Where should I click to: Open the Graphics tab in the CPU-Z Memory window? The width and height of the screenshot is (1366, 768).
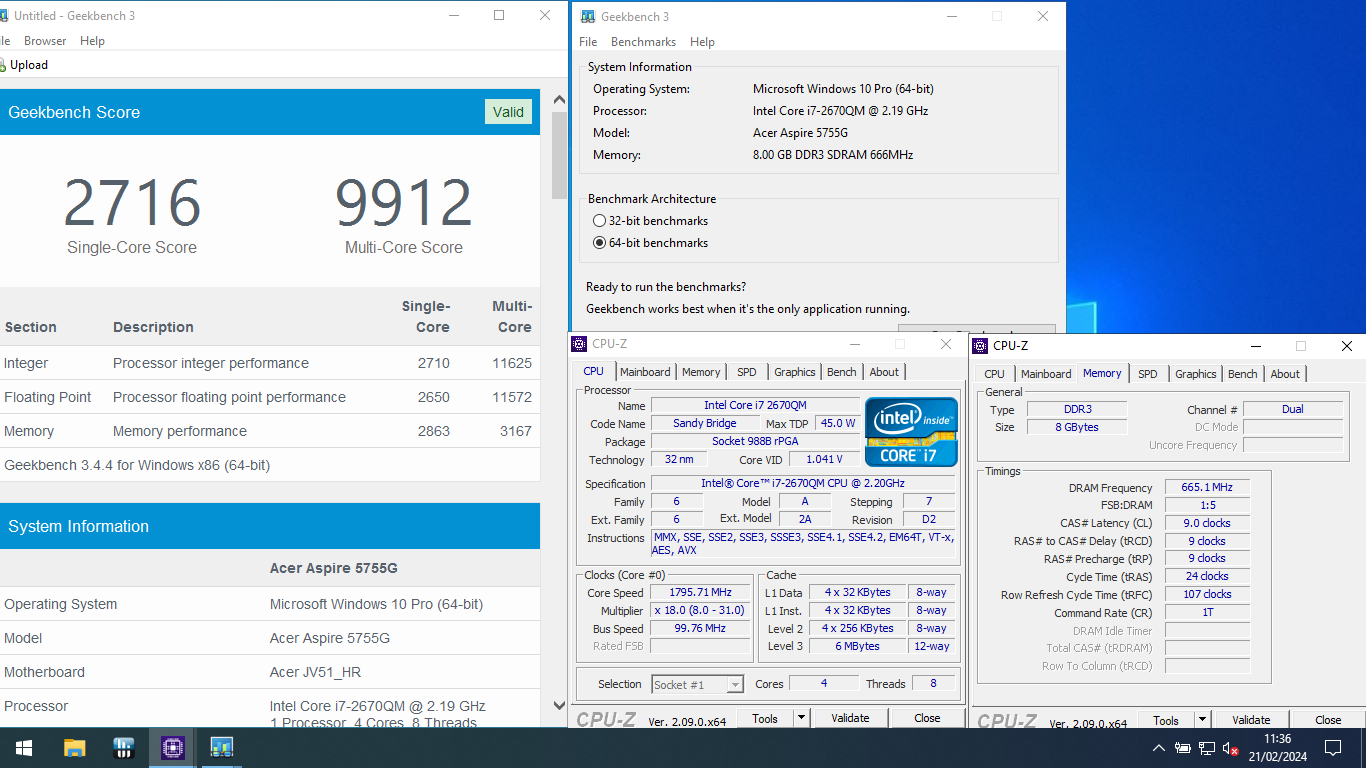pyautogui.click(x=1196, y=374)
